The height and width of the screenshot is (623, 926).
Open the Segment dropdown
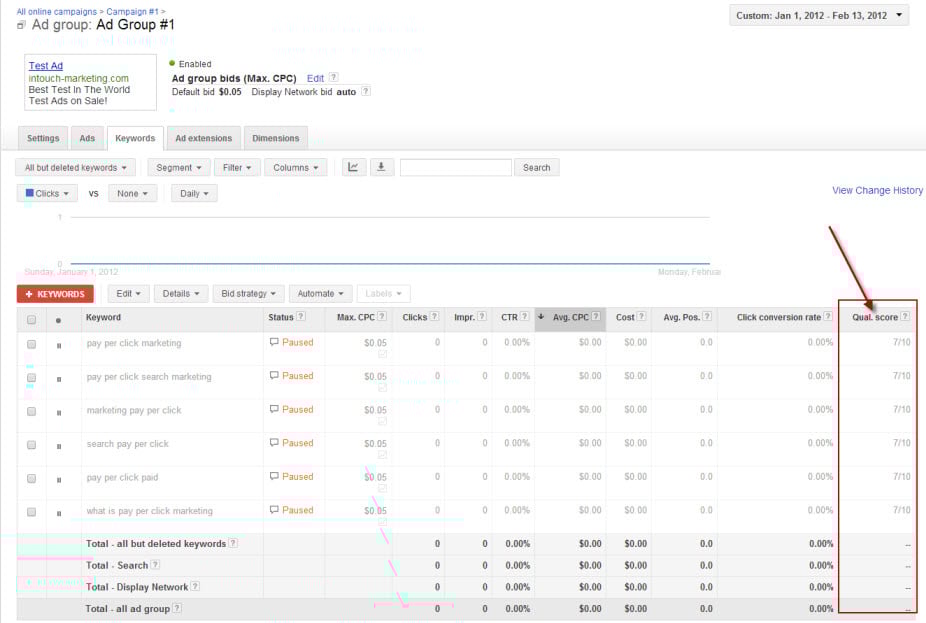point(178,167)
